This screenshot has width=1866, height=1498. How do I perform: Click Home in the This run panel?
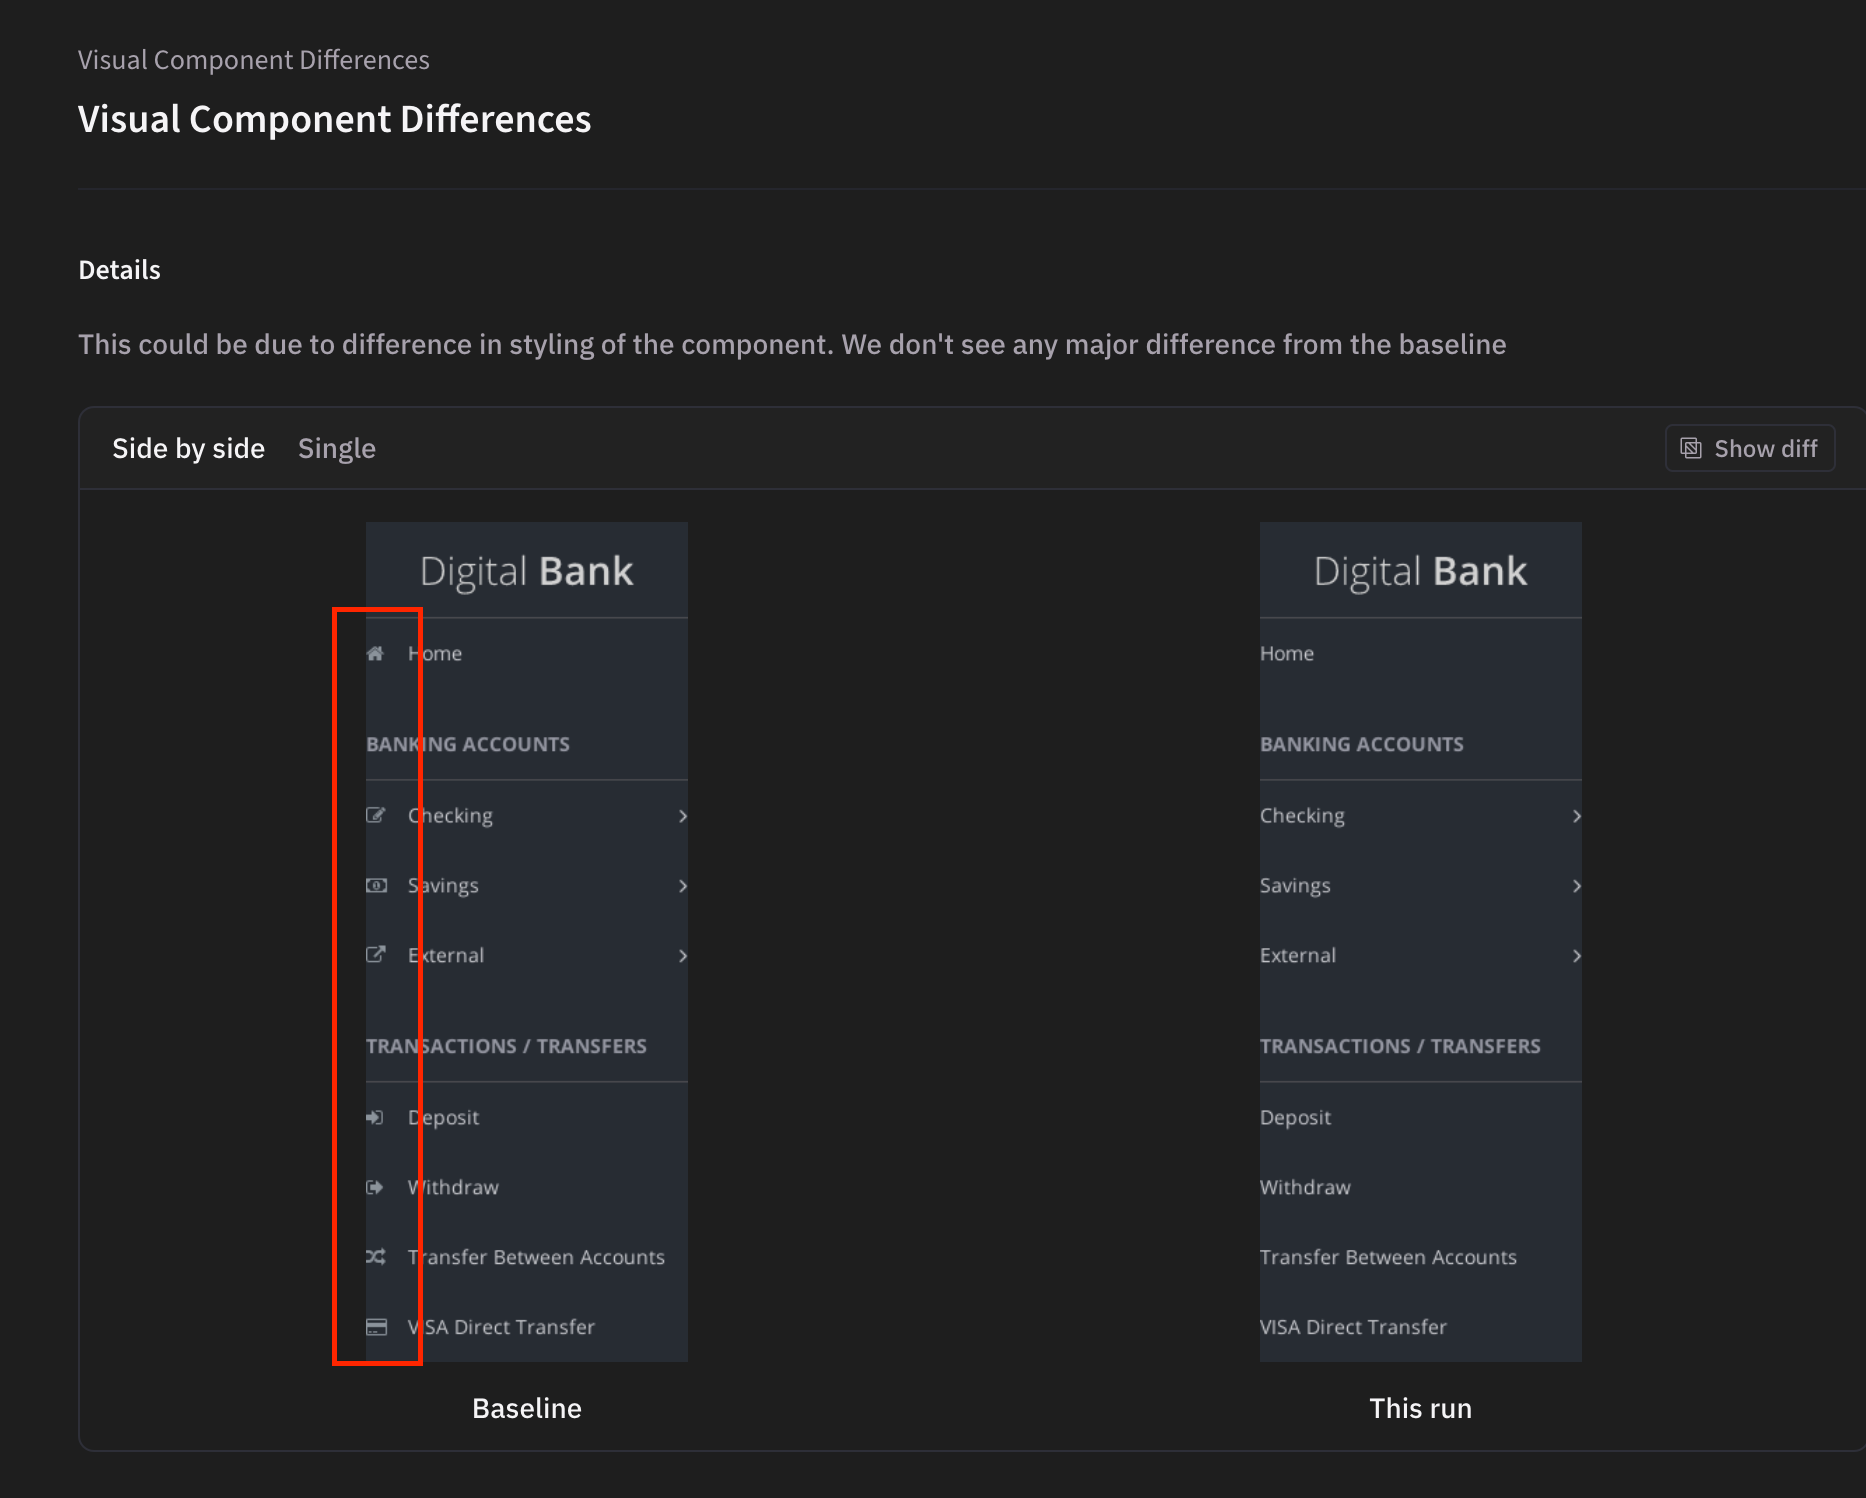coord(1286,654)
